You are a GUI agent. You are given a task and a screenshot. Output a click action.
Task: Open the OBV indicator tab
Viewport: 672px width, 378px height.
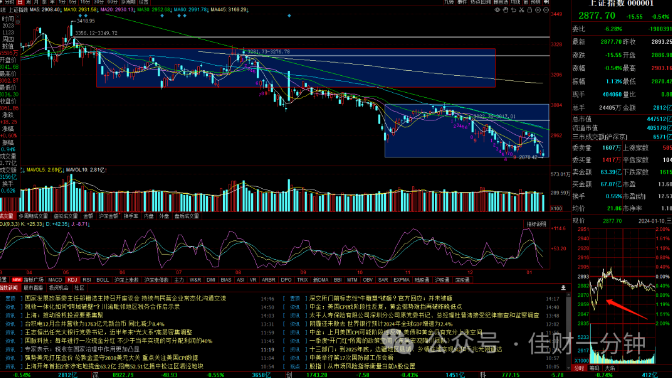coord(368,280)
